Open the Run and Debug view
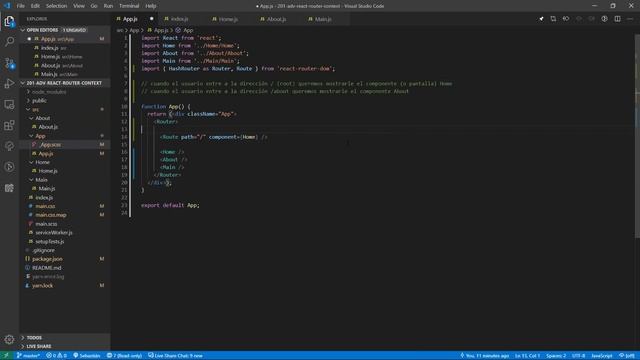Viewport: 640px width, 360px height. click(9, 84)
